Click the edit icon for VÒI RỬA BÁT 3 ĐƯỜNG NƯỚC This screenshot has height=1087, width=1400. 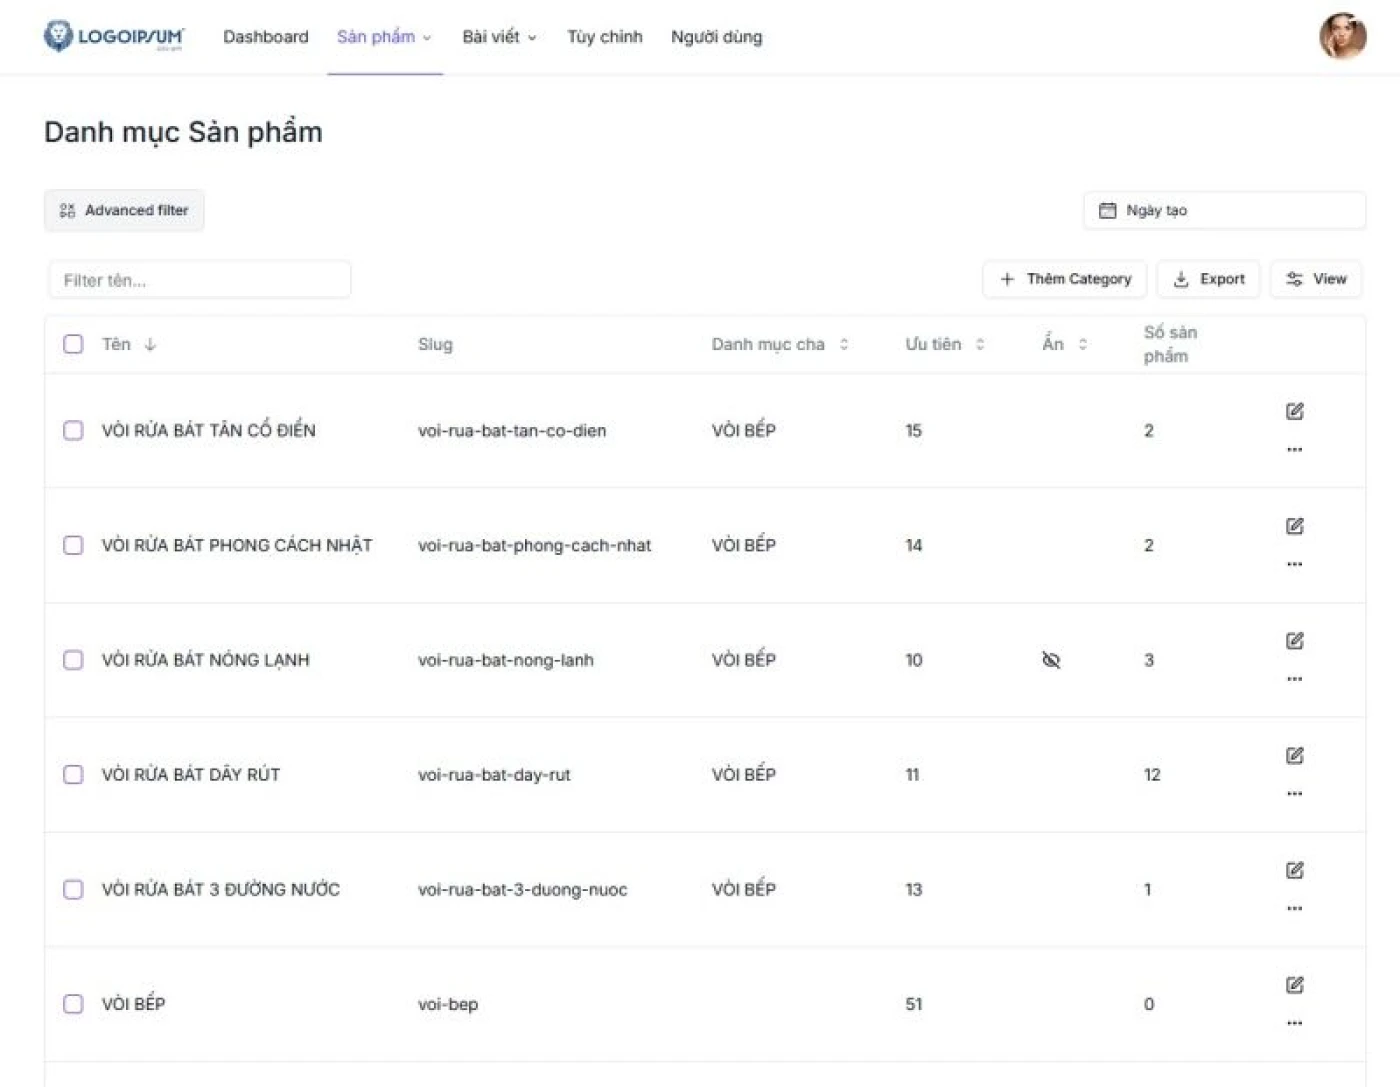pos(1294,870)
